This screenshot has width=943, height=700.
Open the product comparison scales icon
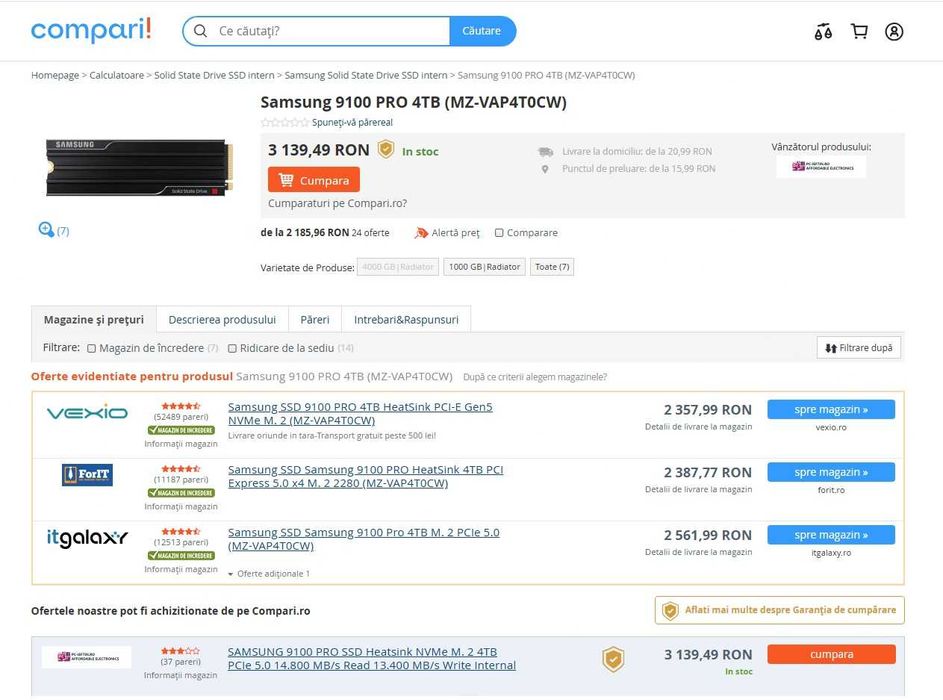[823, 31]
